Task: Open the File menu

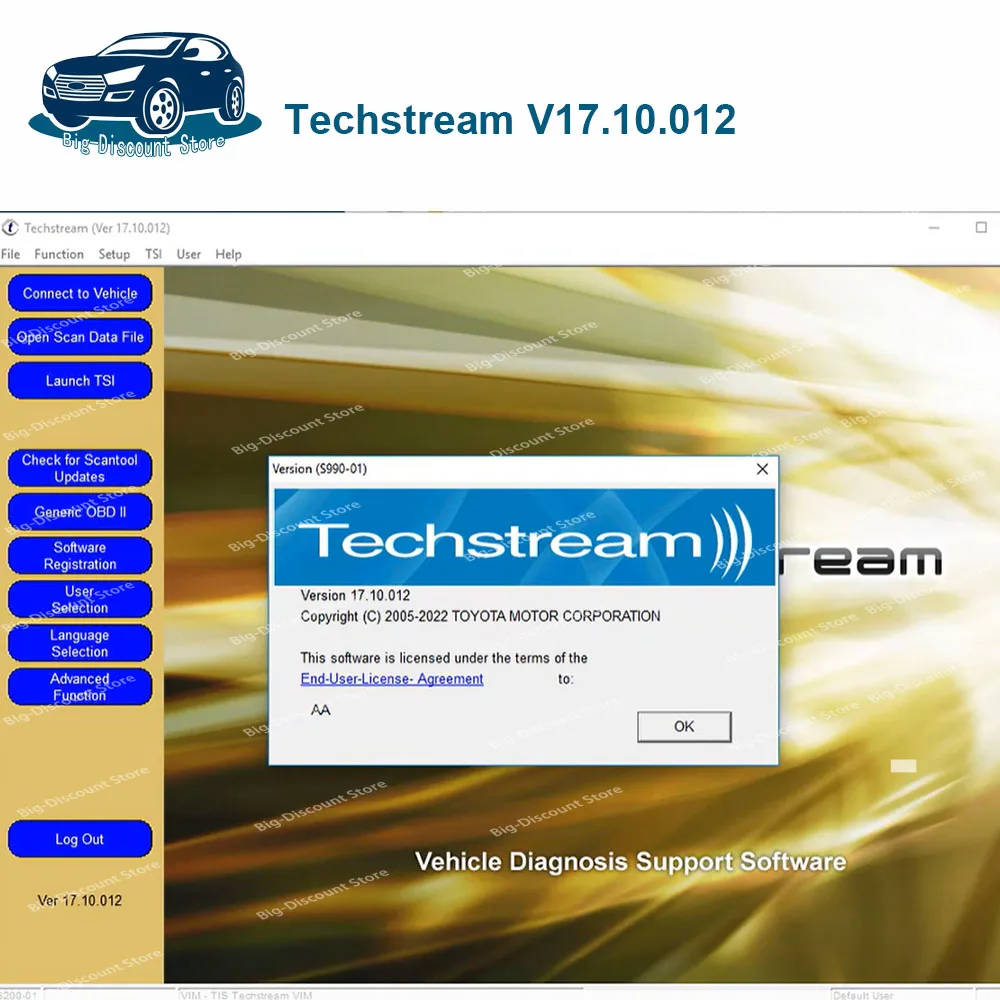Action: point(10,254)
